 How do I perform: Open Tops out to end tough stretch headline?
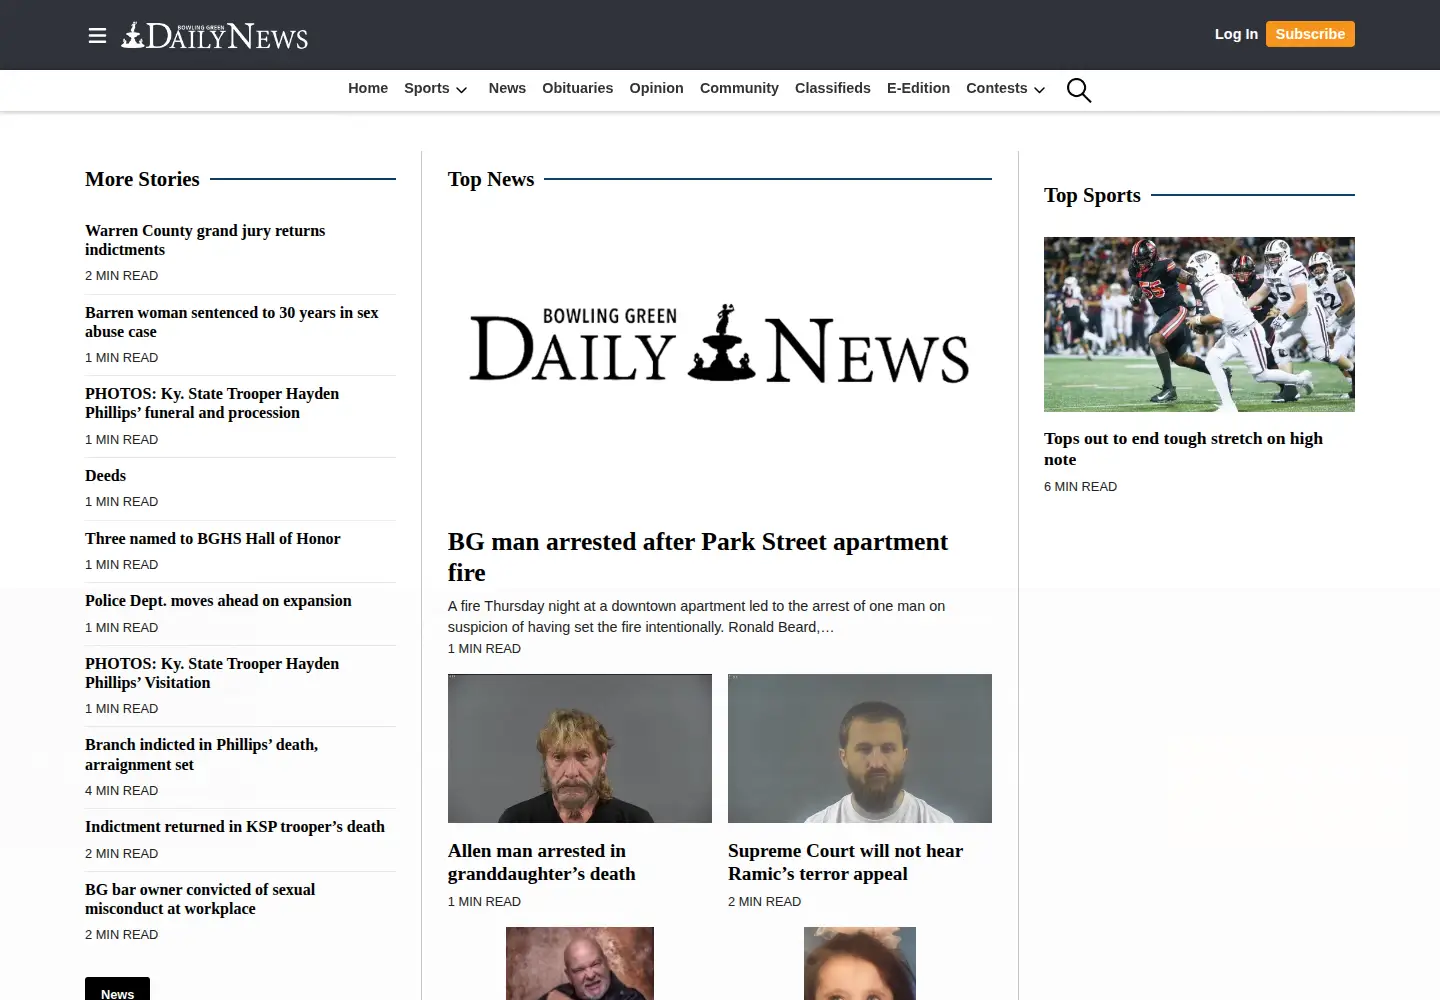(1183, 449)
